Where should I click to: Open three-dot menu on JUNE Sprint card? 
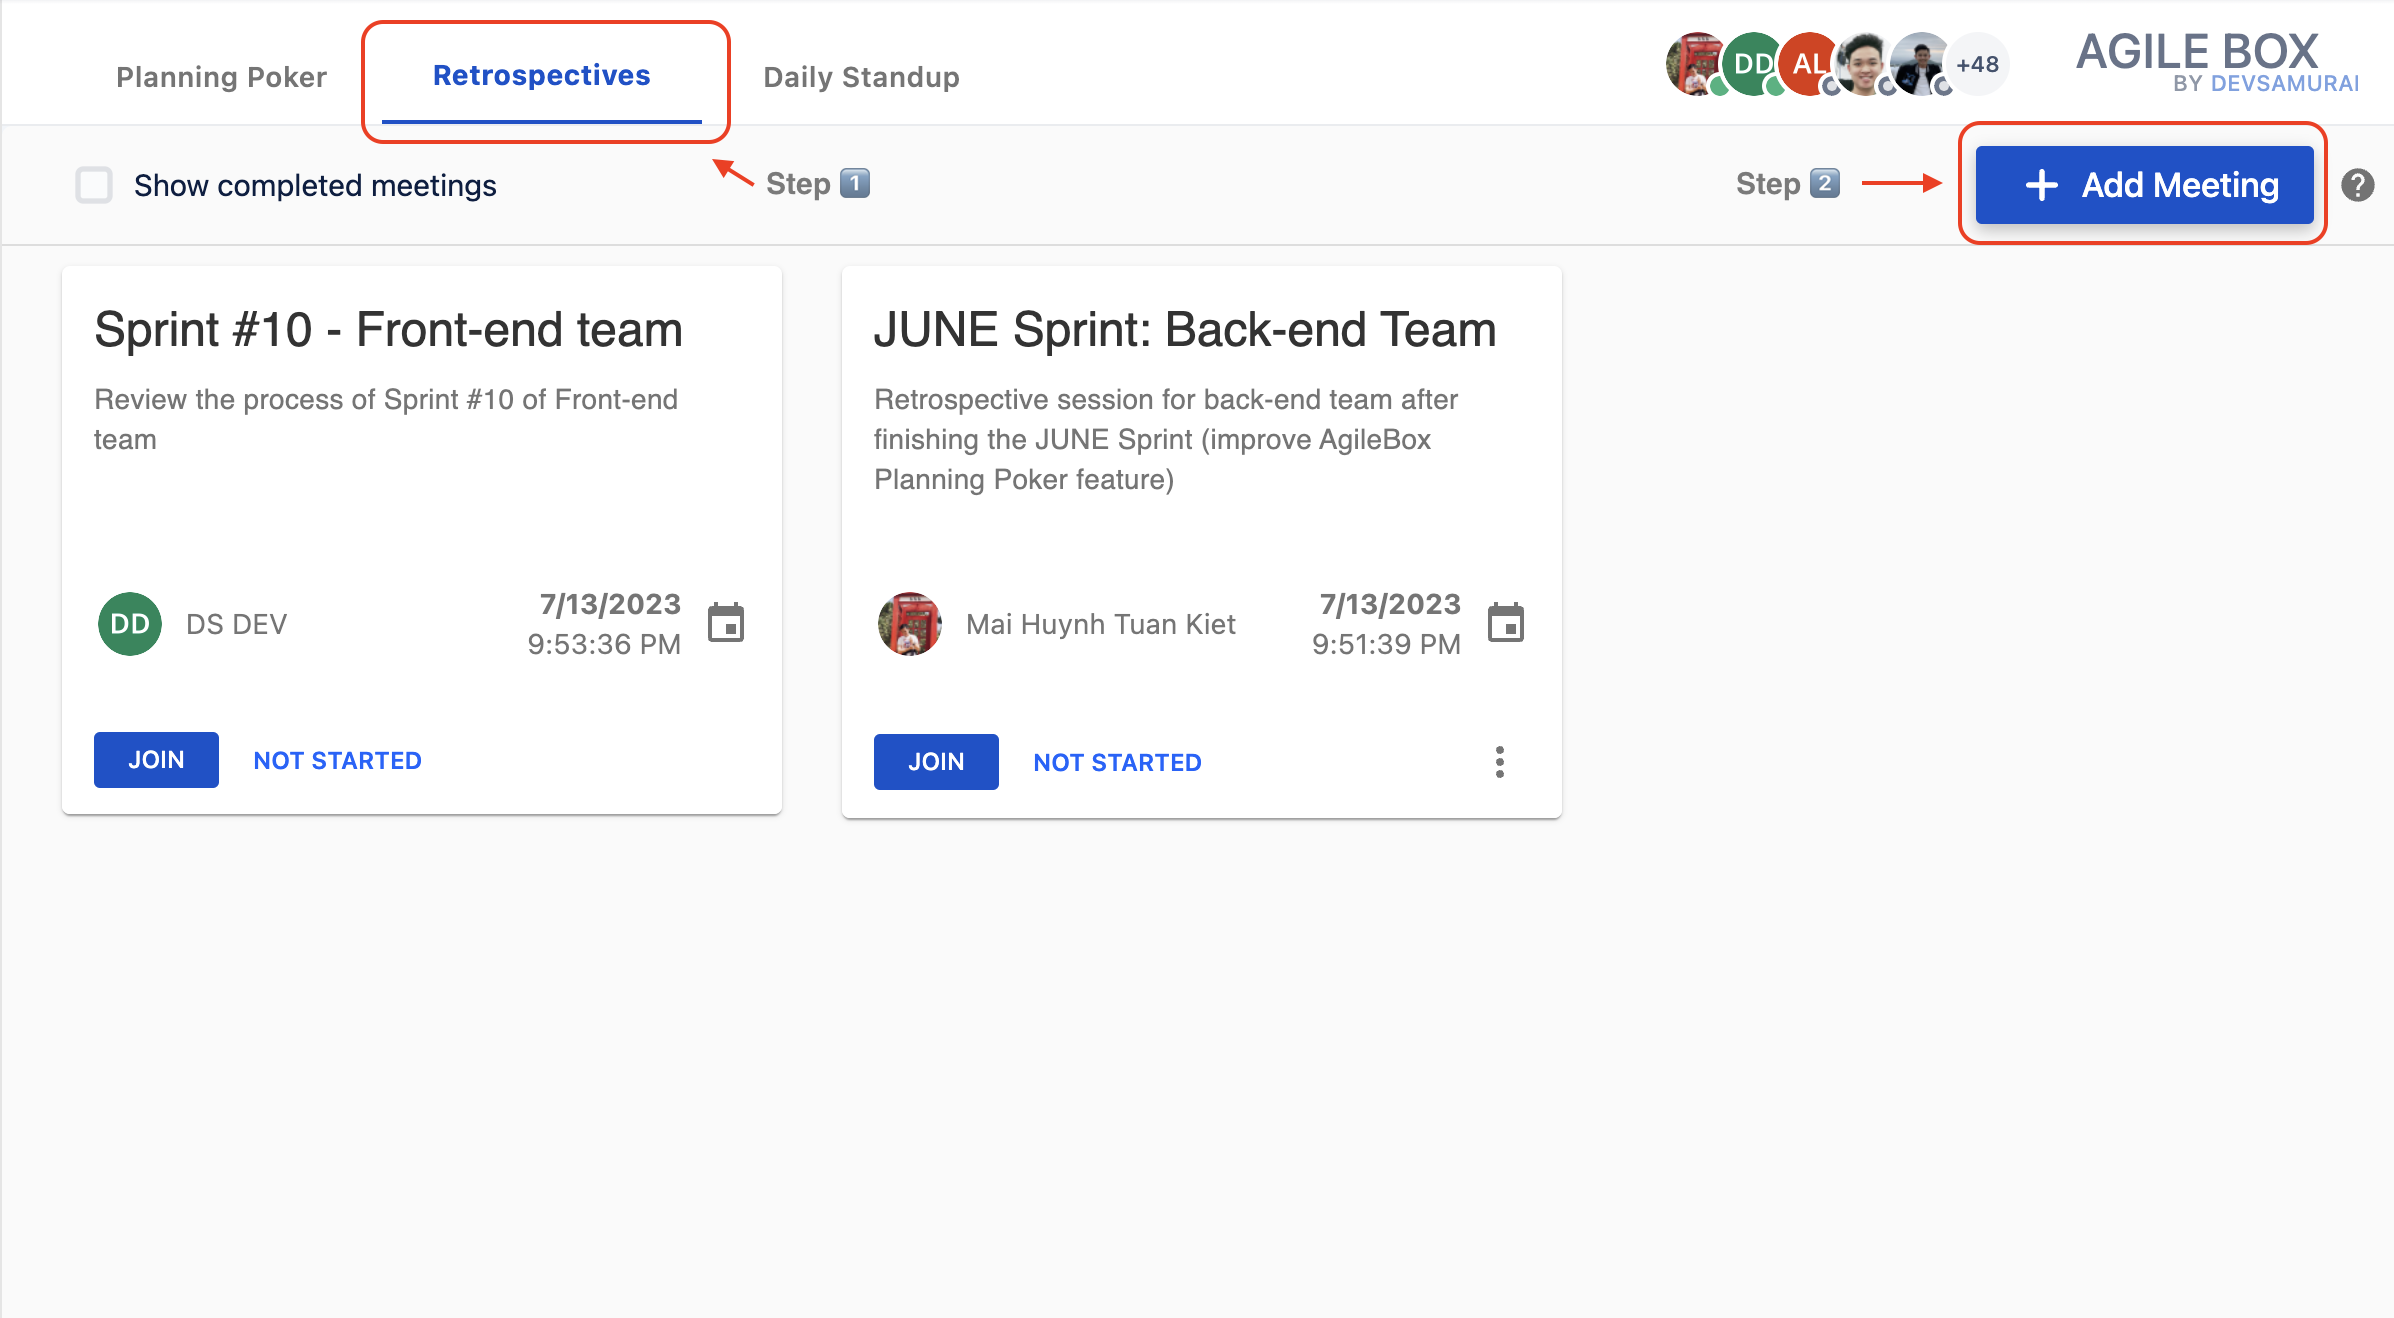click(x=1499, y=762)
